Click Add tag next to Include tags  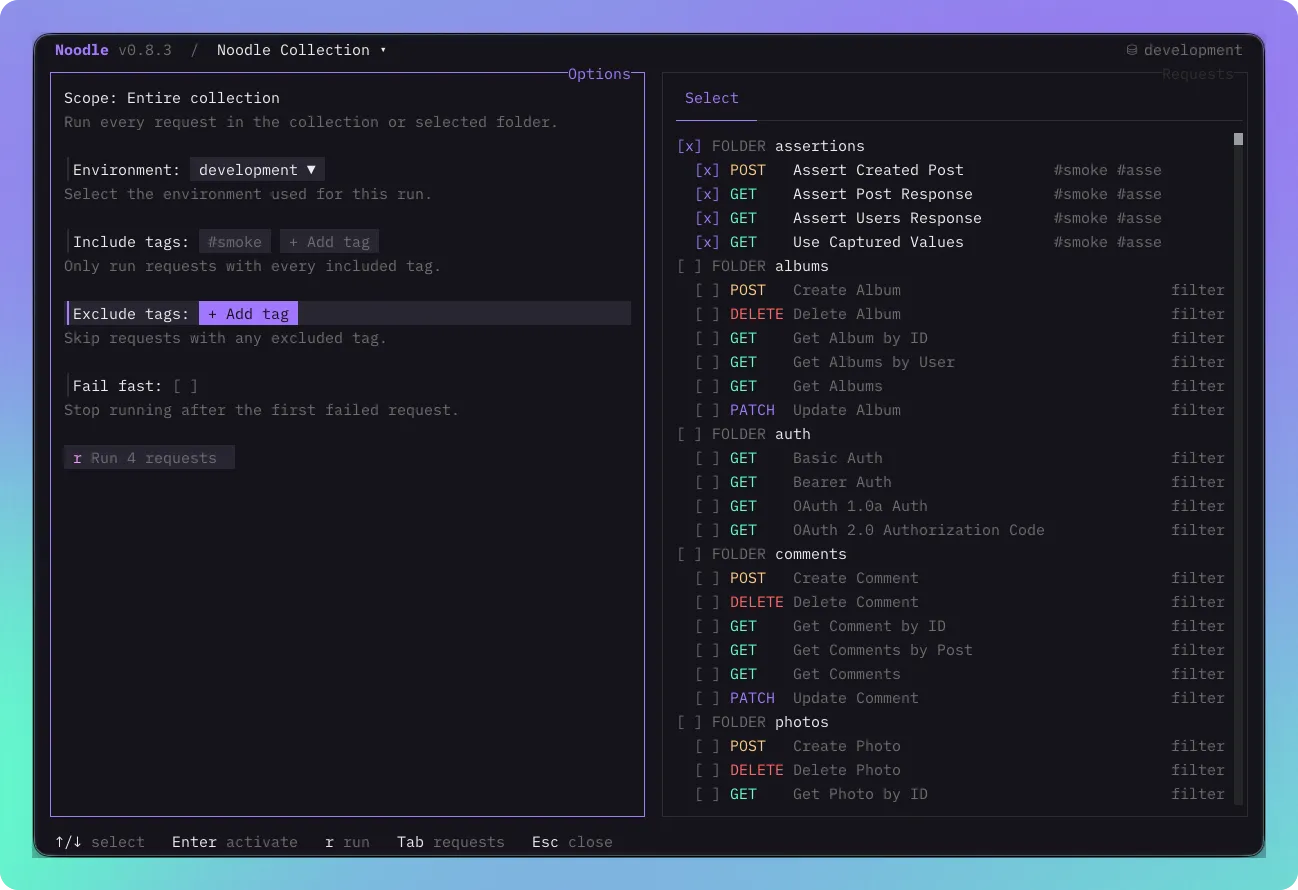click(329, 242)
